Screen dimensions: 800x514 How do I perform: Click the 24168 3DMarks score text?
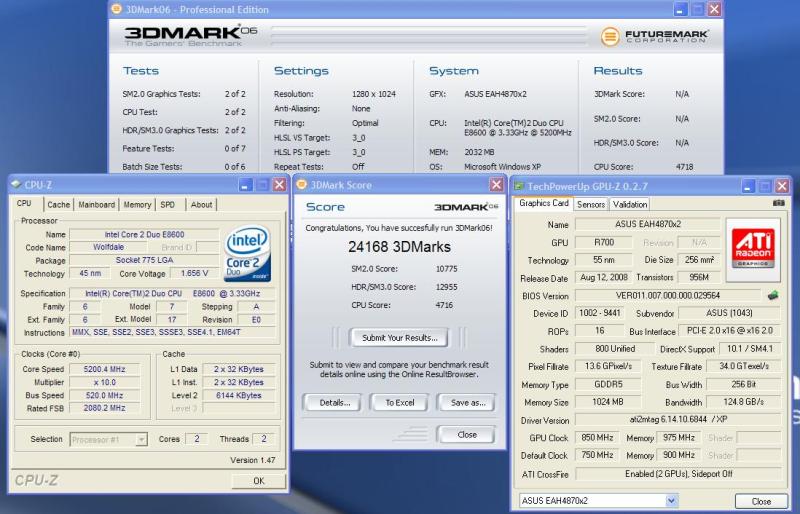[x=399, y=247]
